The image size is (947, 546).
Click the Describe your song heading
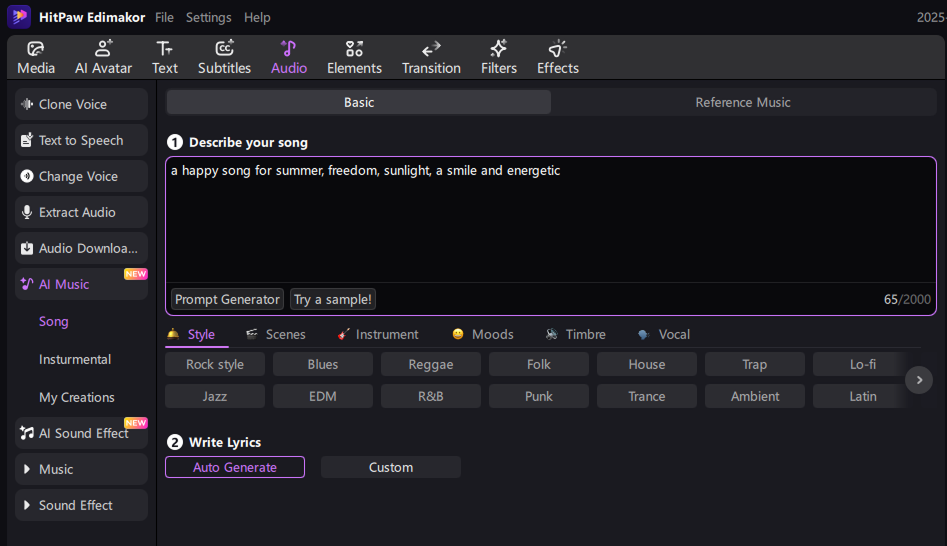pyautogui.click(x=248, y=142)
